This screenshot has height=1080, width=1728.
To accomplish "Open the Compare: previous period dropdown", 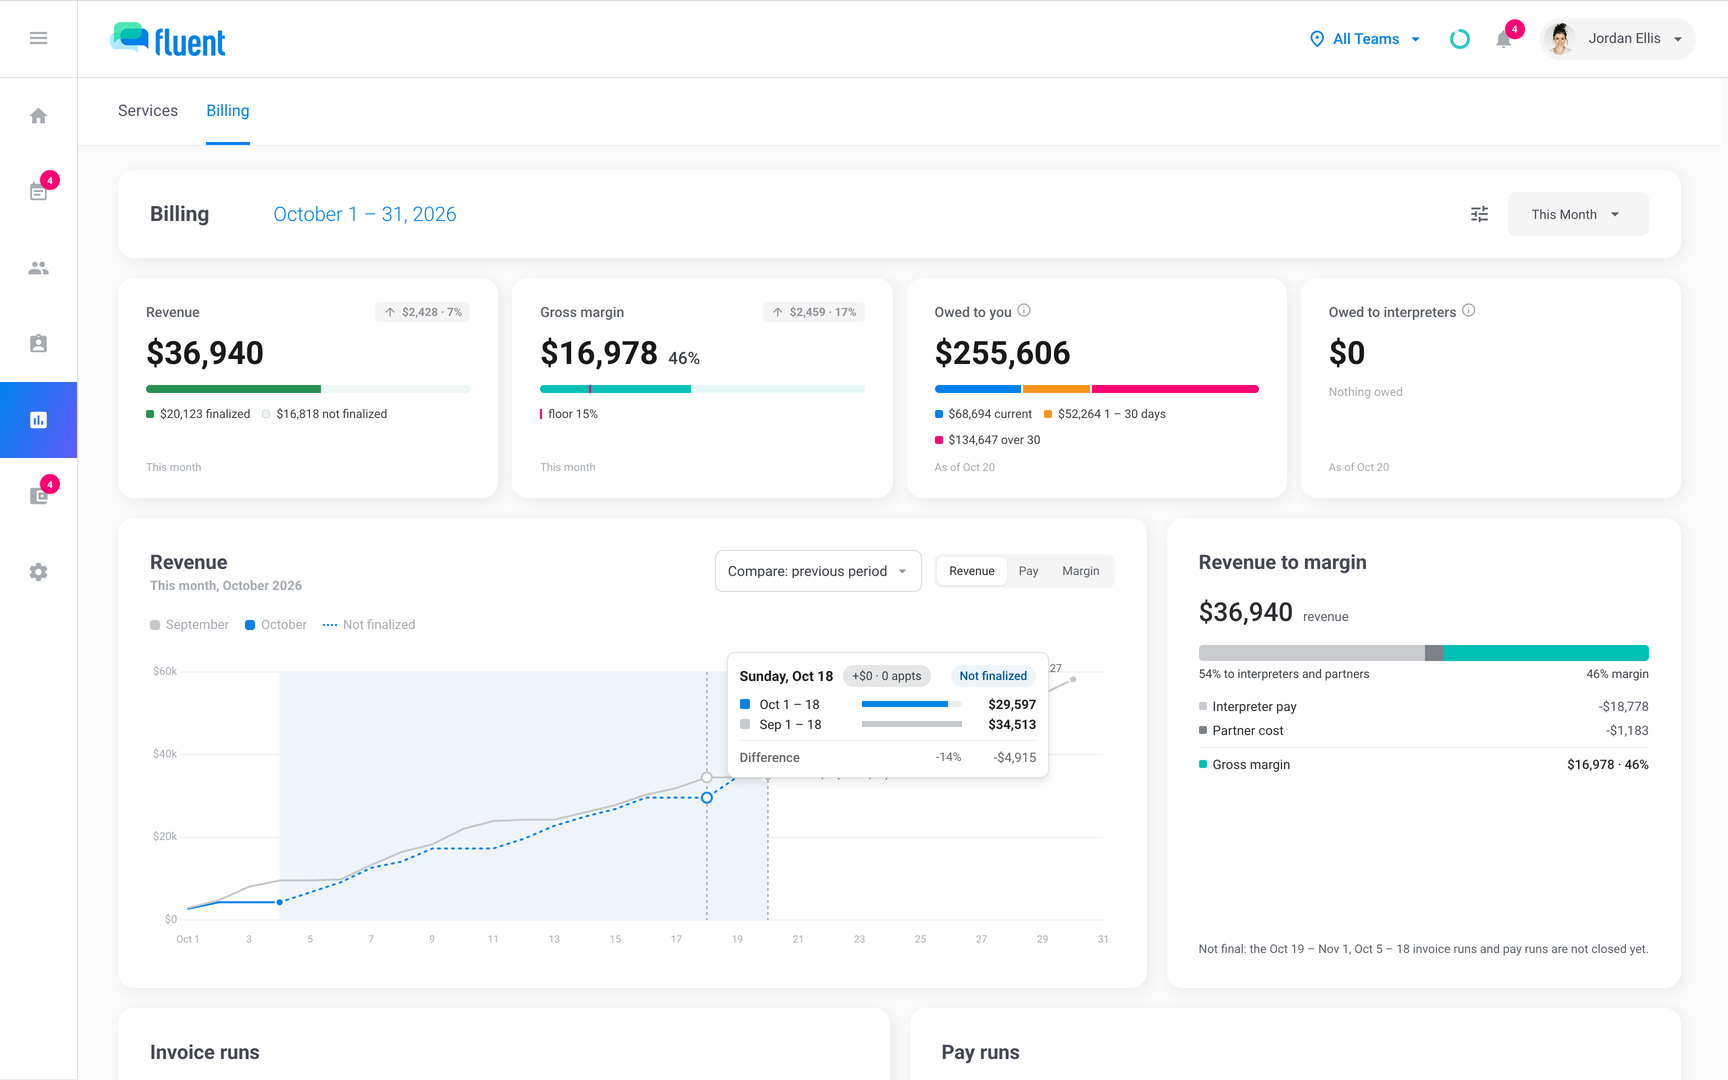I will (x=818, y=571).
